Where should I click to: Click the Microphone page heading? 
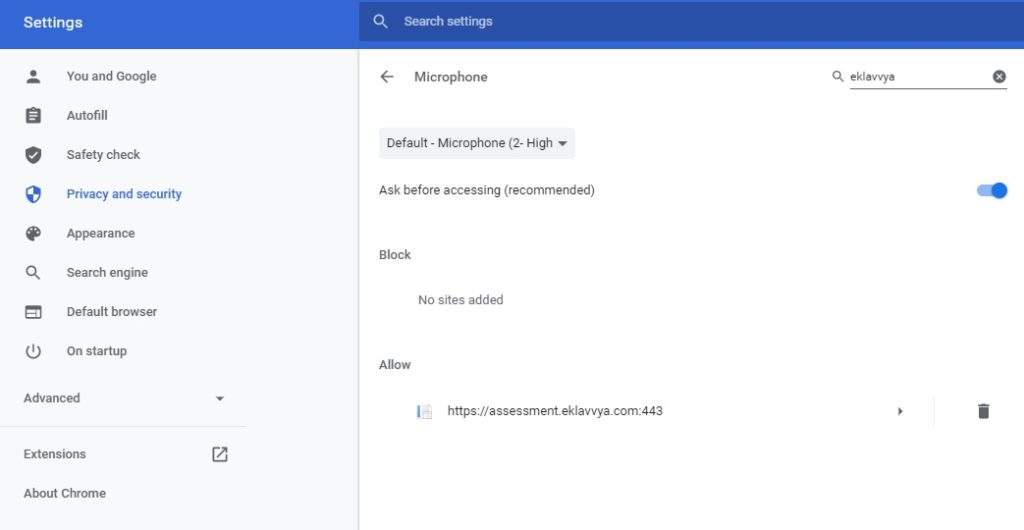click(x=451, y=77)
